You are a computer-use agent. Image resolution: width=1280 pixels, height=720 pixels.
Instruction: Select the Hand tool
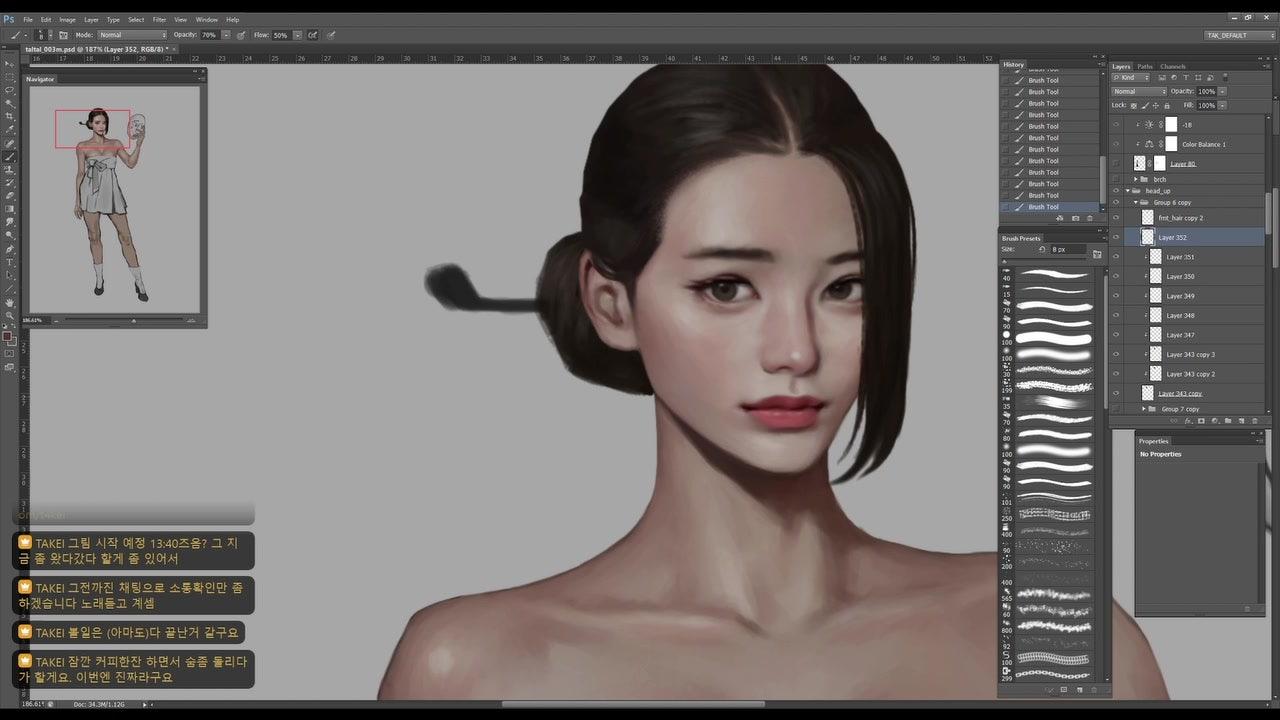pos(10,302)
